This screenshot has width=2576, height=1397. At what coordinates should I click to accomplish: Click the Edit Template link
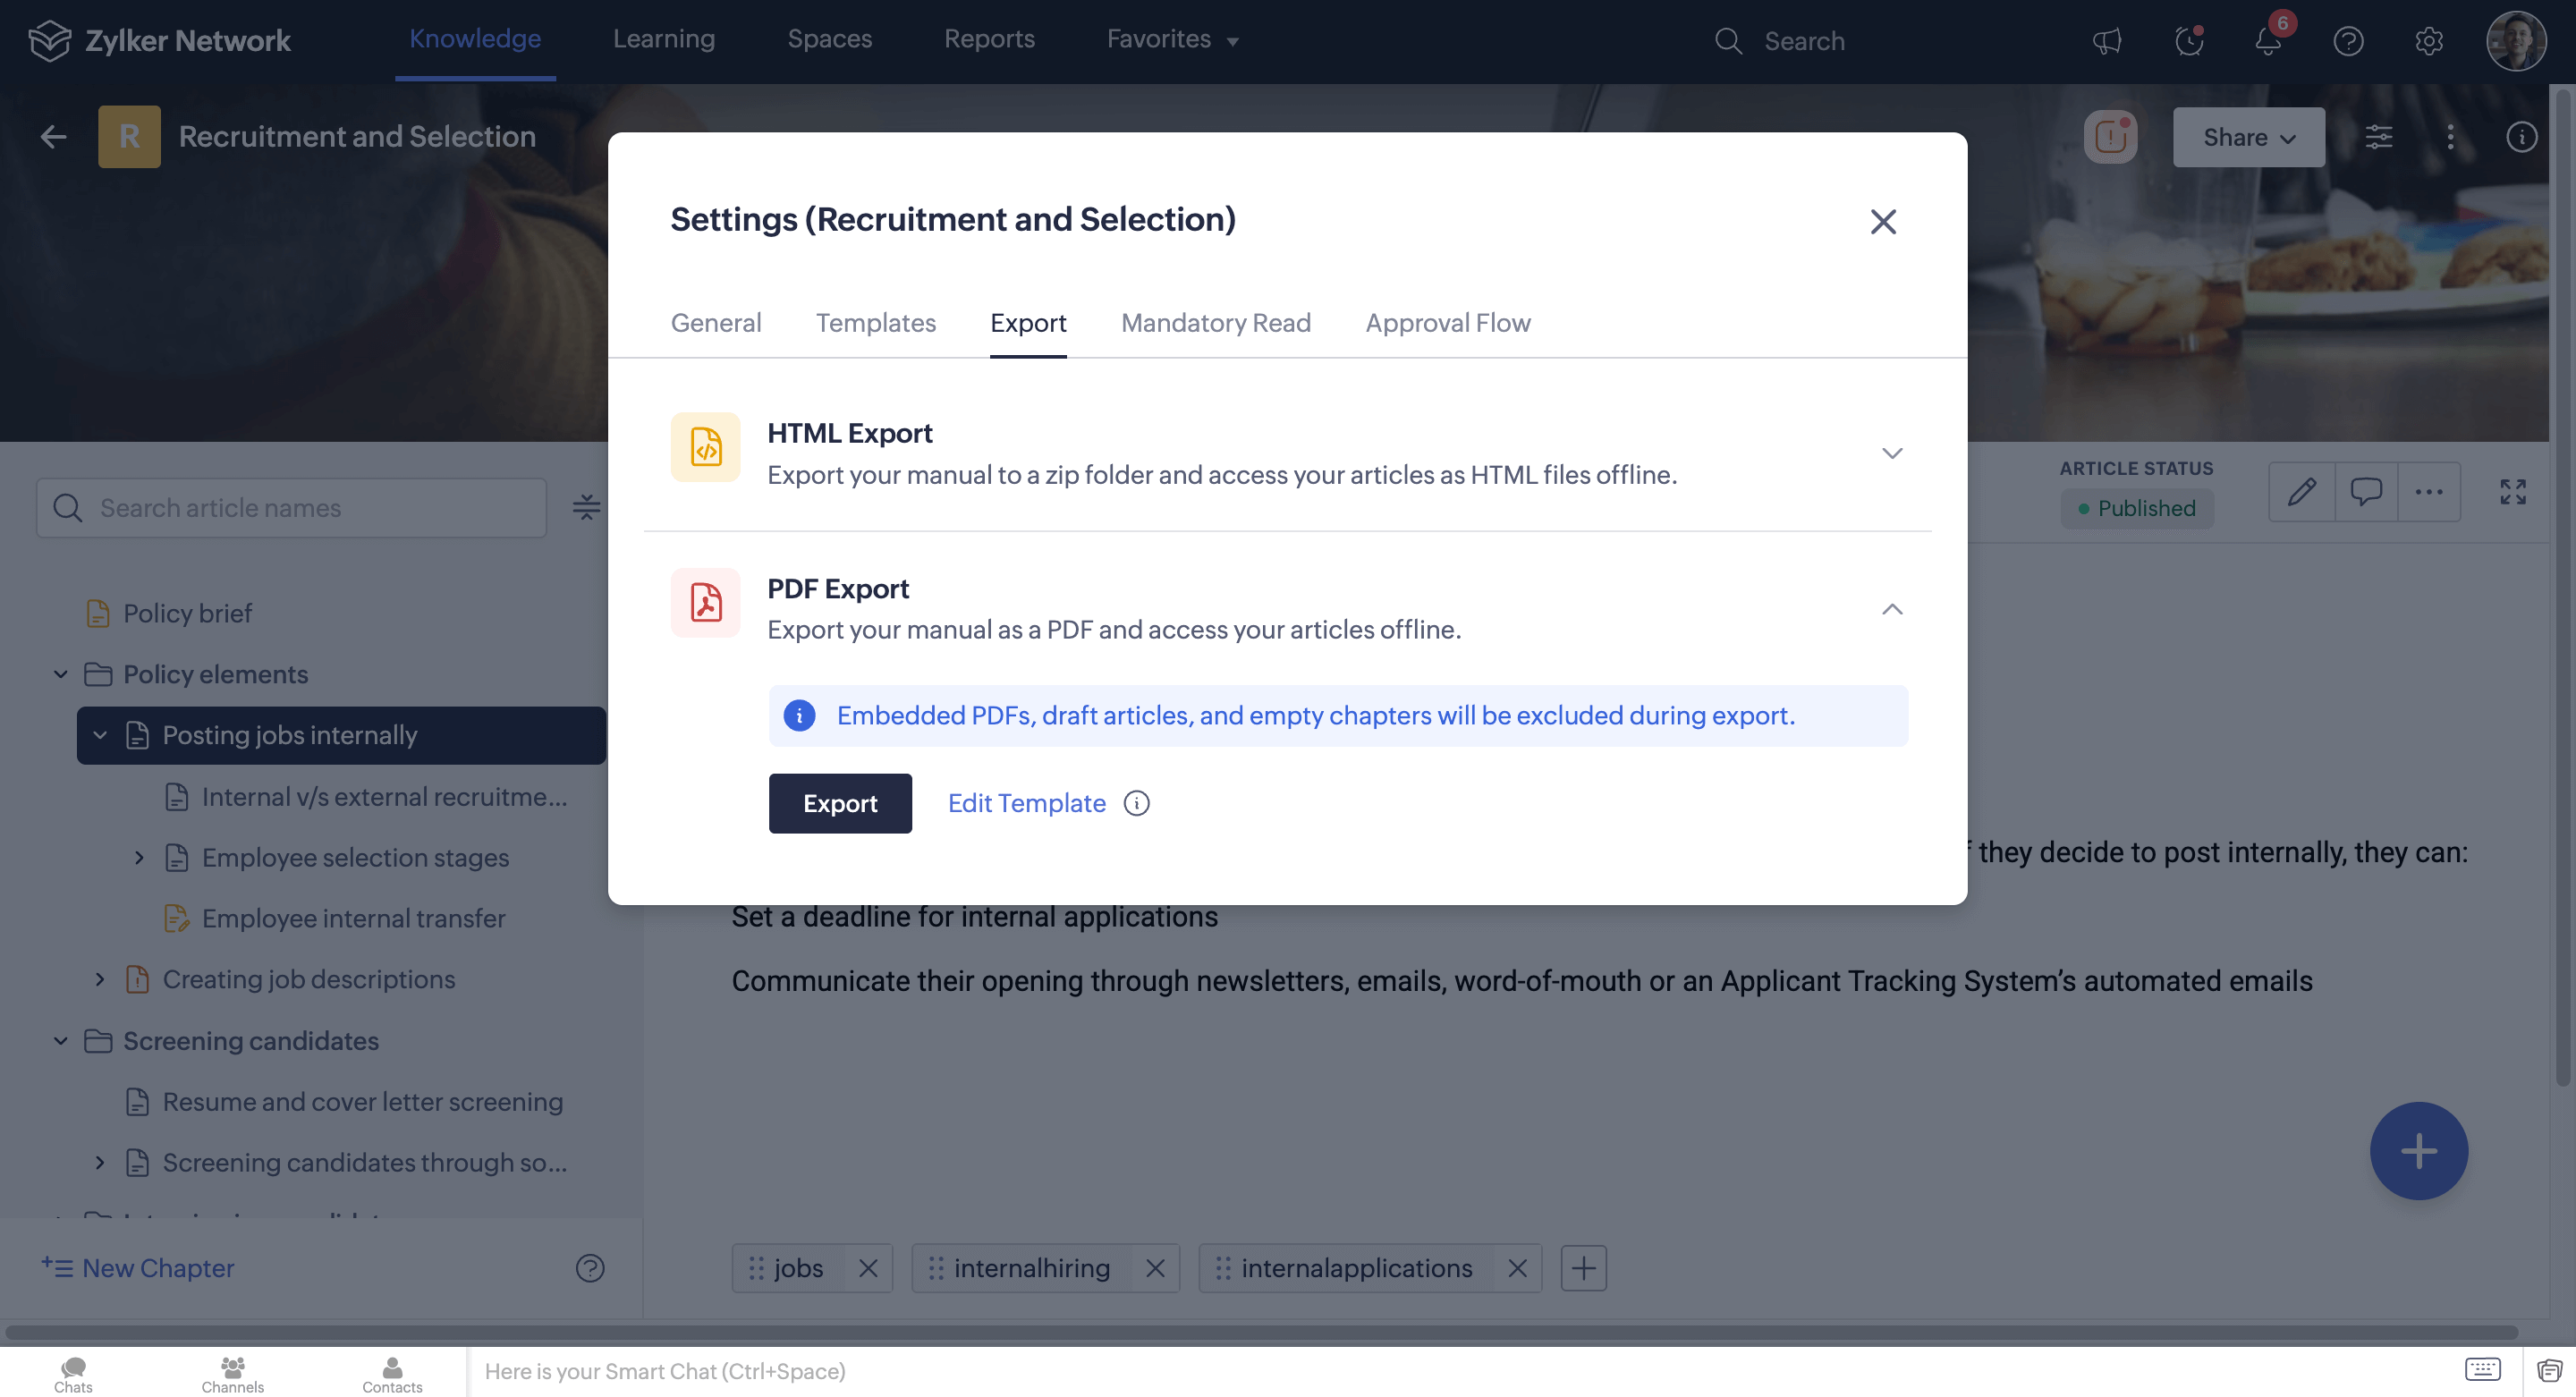pos(1026,803)
